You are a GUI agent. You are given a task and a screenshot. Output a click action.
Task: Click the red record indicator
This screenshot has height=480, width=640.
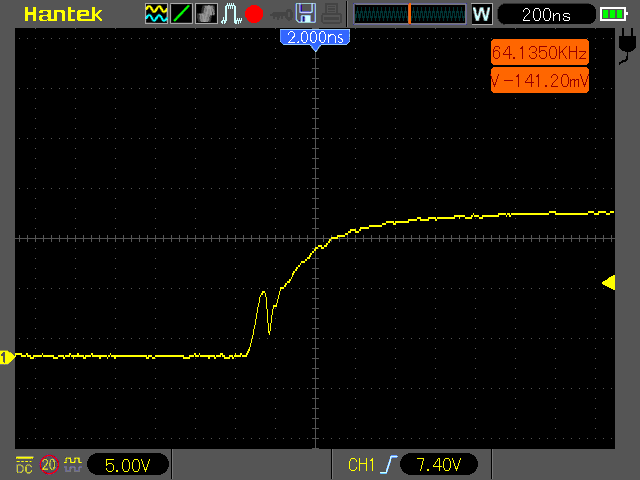254,14
